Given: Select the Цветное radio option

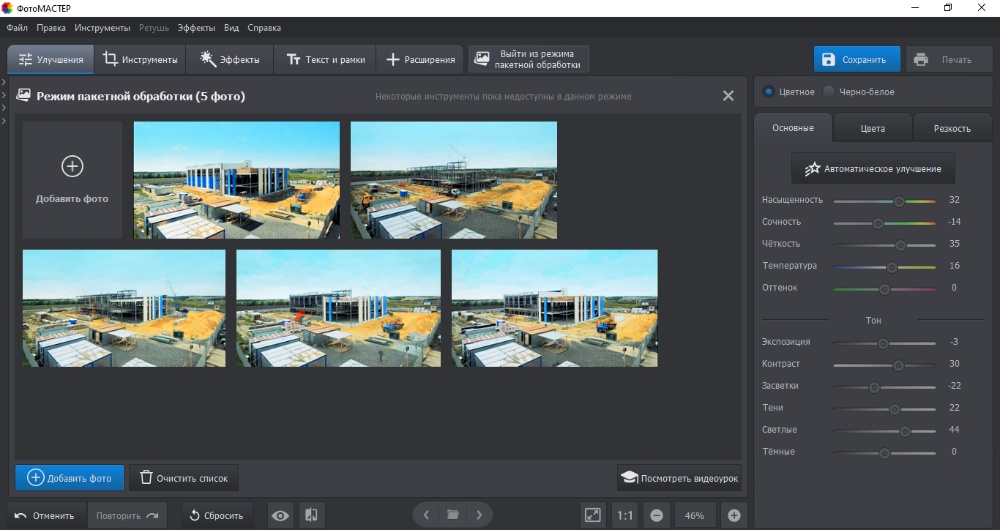Looking at the screenshot, I should [x=768, y=92].
